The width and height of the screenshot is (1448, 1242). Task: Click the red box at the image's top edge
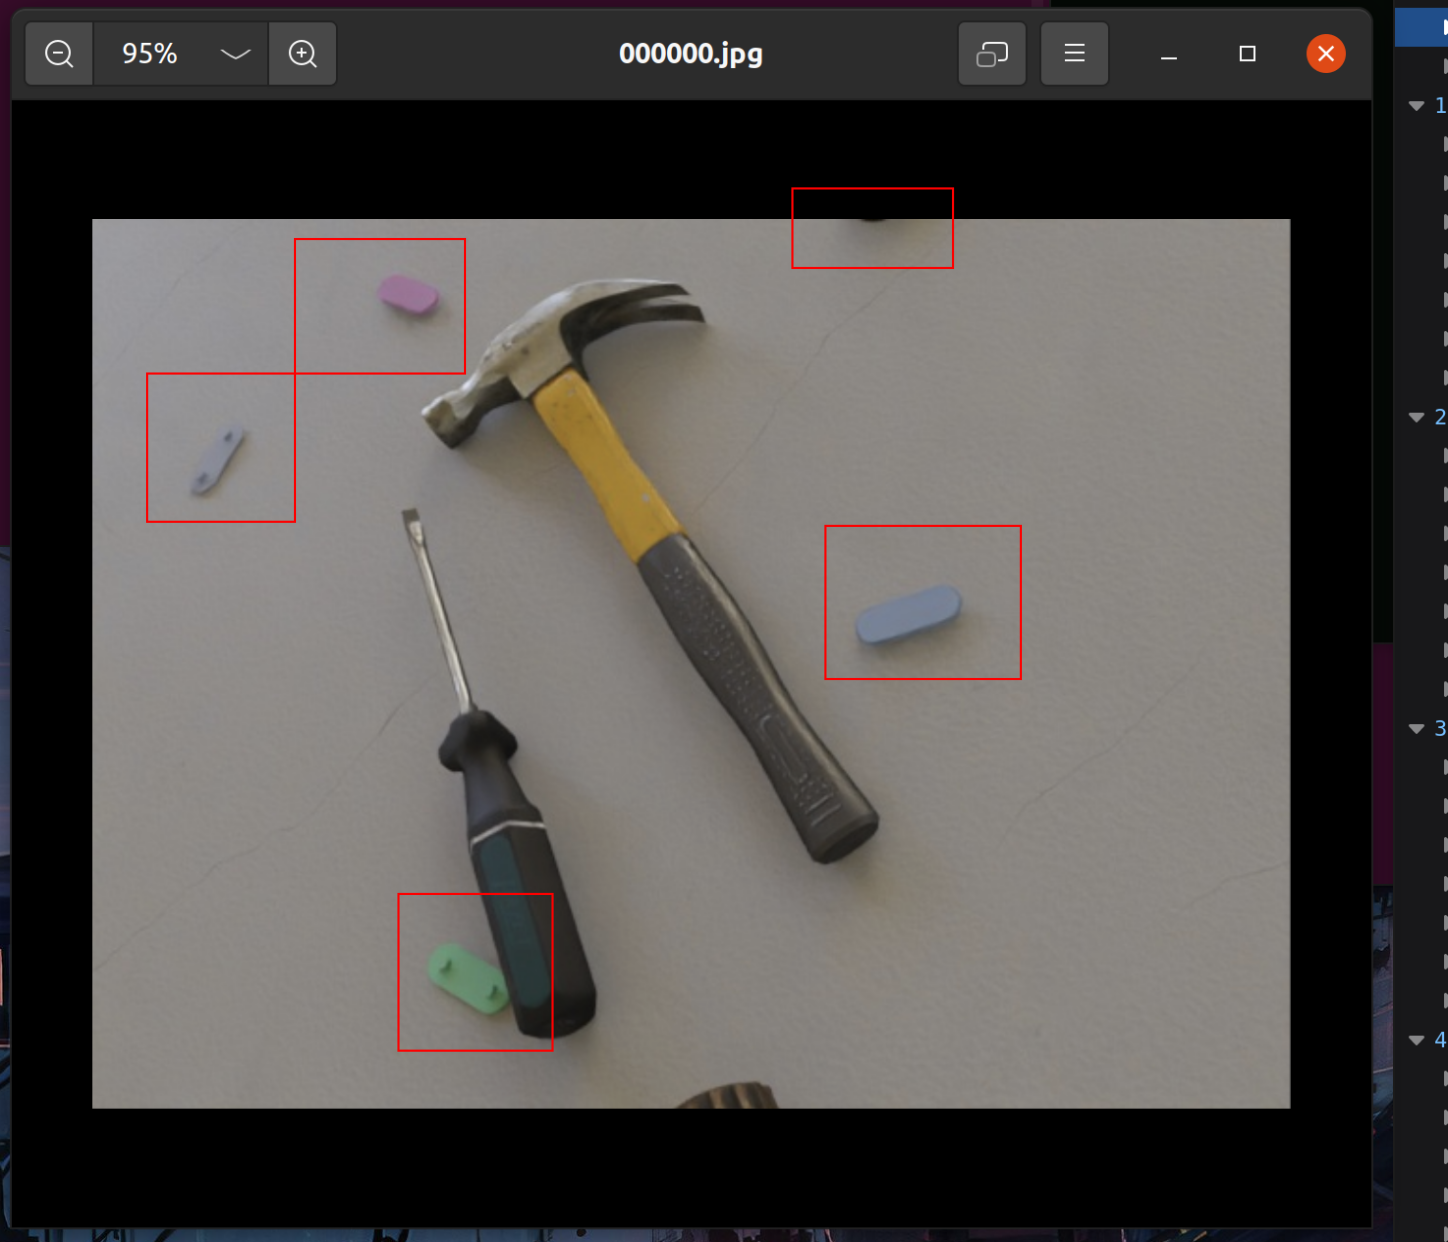pyautogui.click(x=872, y=228)
